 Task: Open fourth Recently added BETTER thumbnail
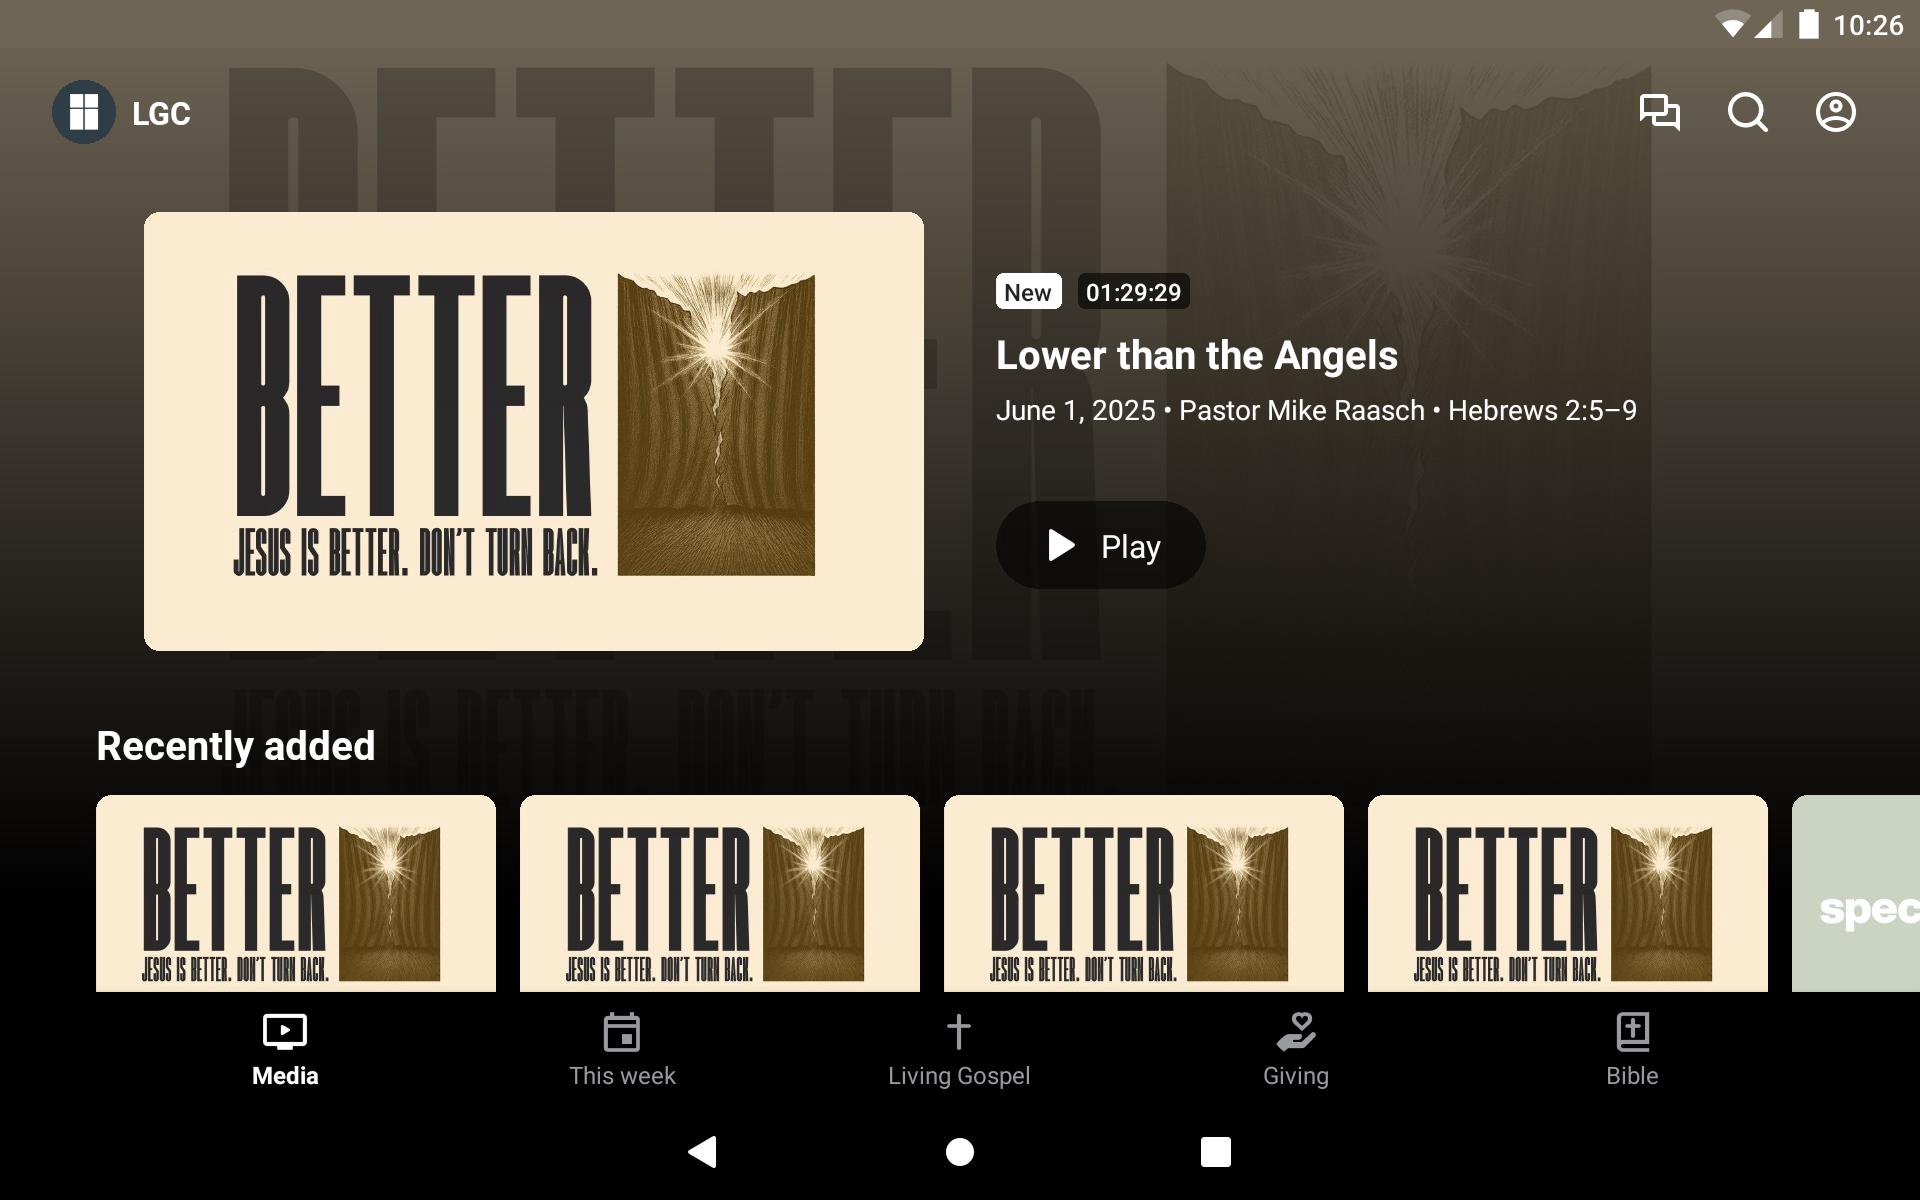point(1568,894)
